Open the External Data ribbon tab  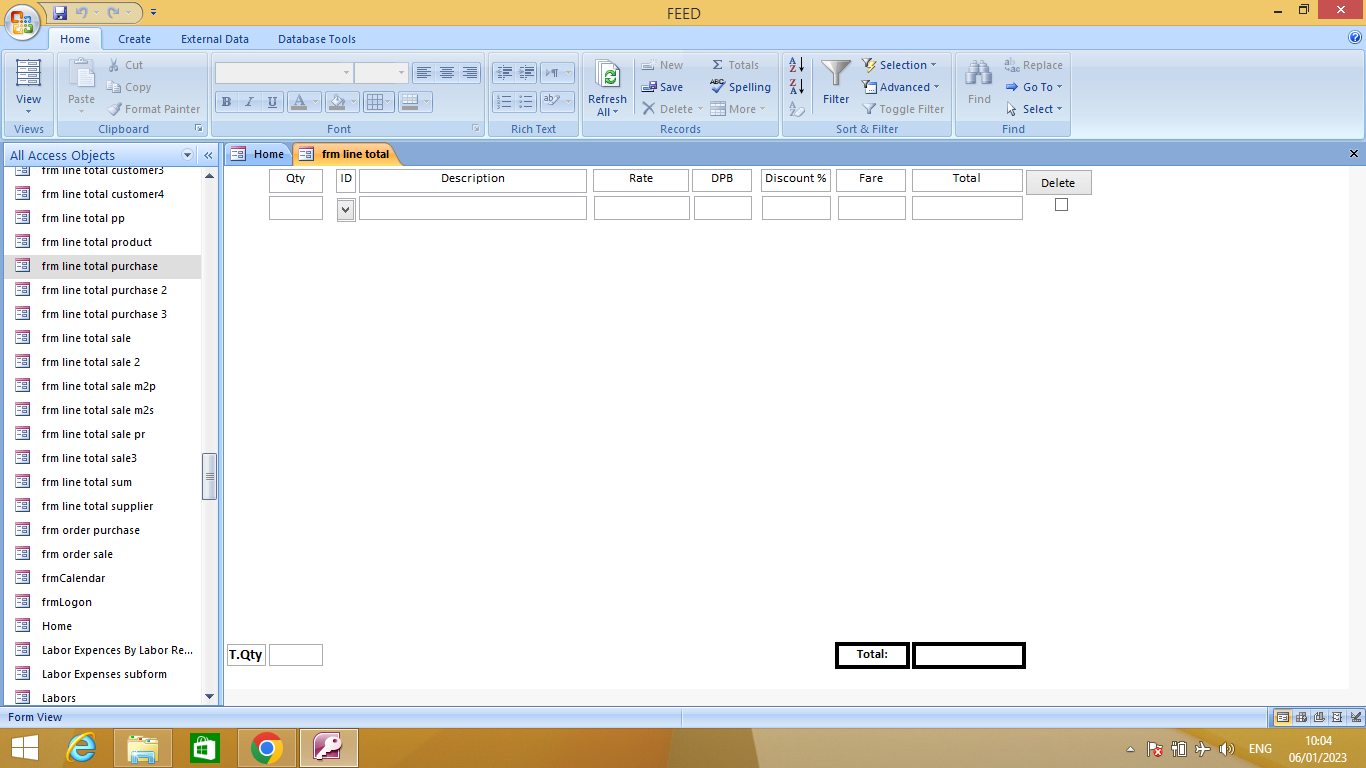tap(215, 39)
